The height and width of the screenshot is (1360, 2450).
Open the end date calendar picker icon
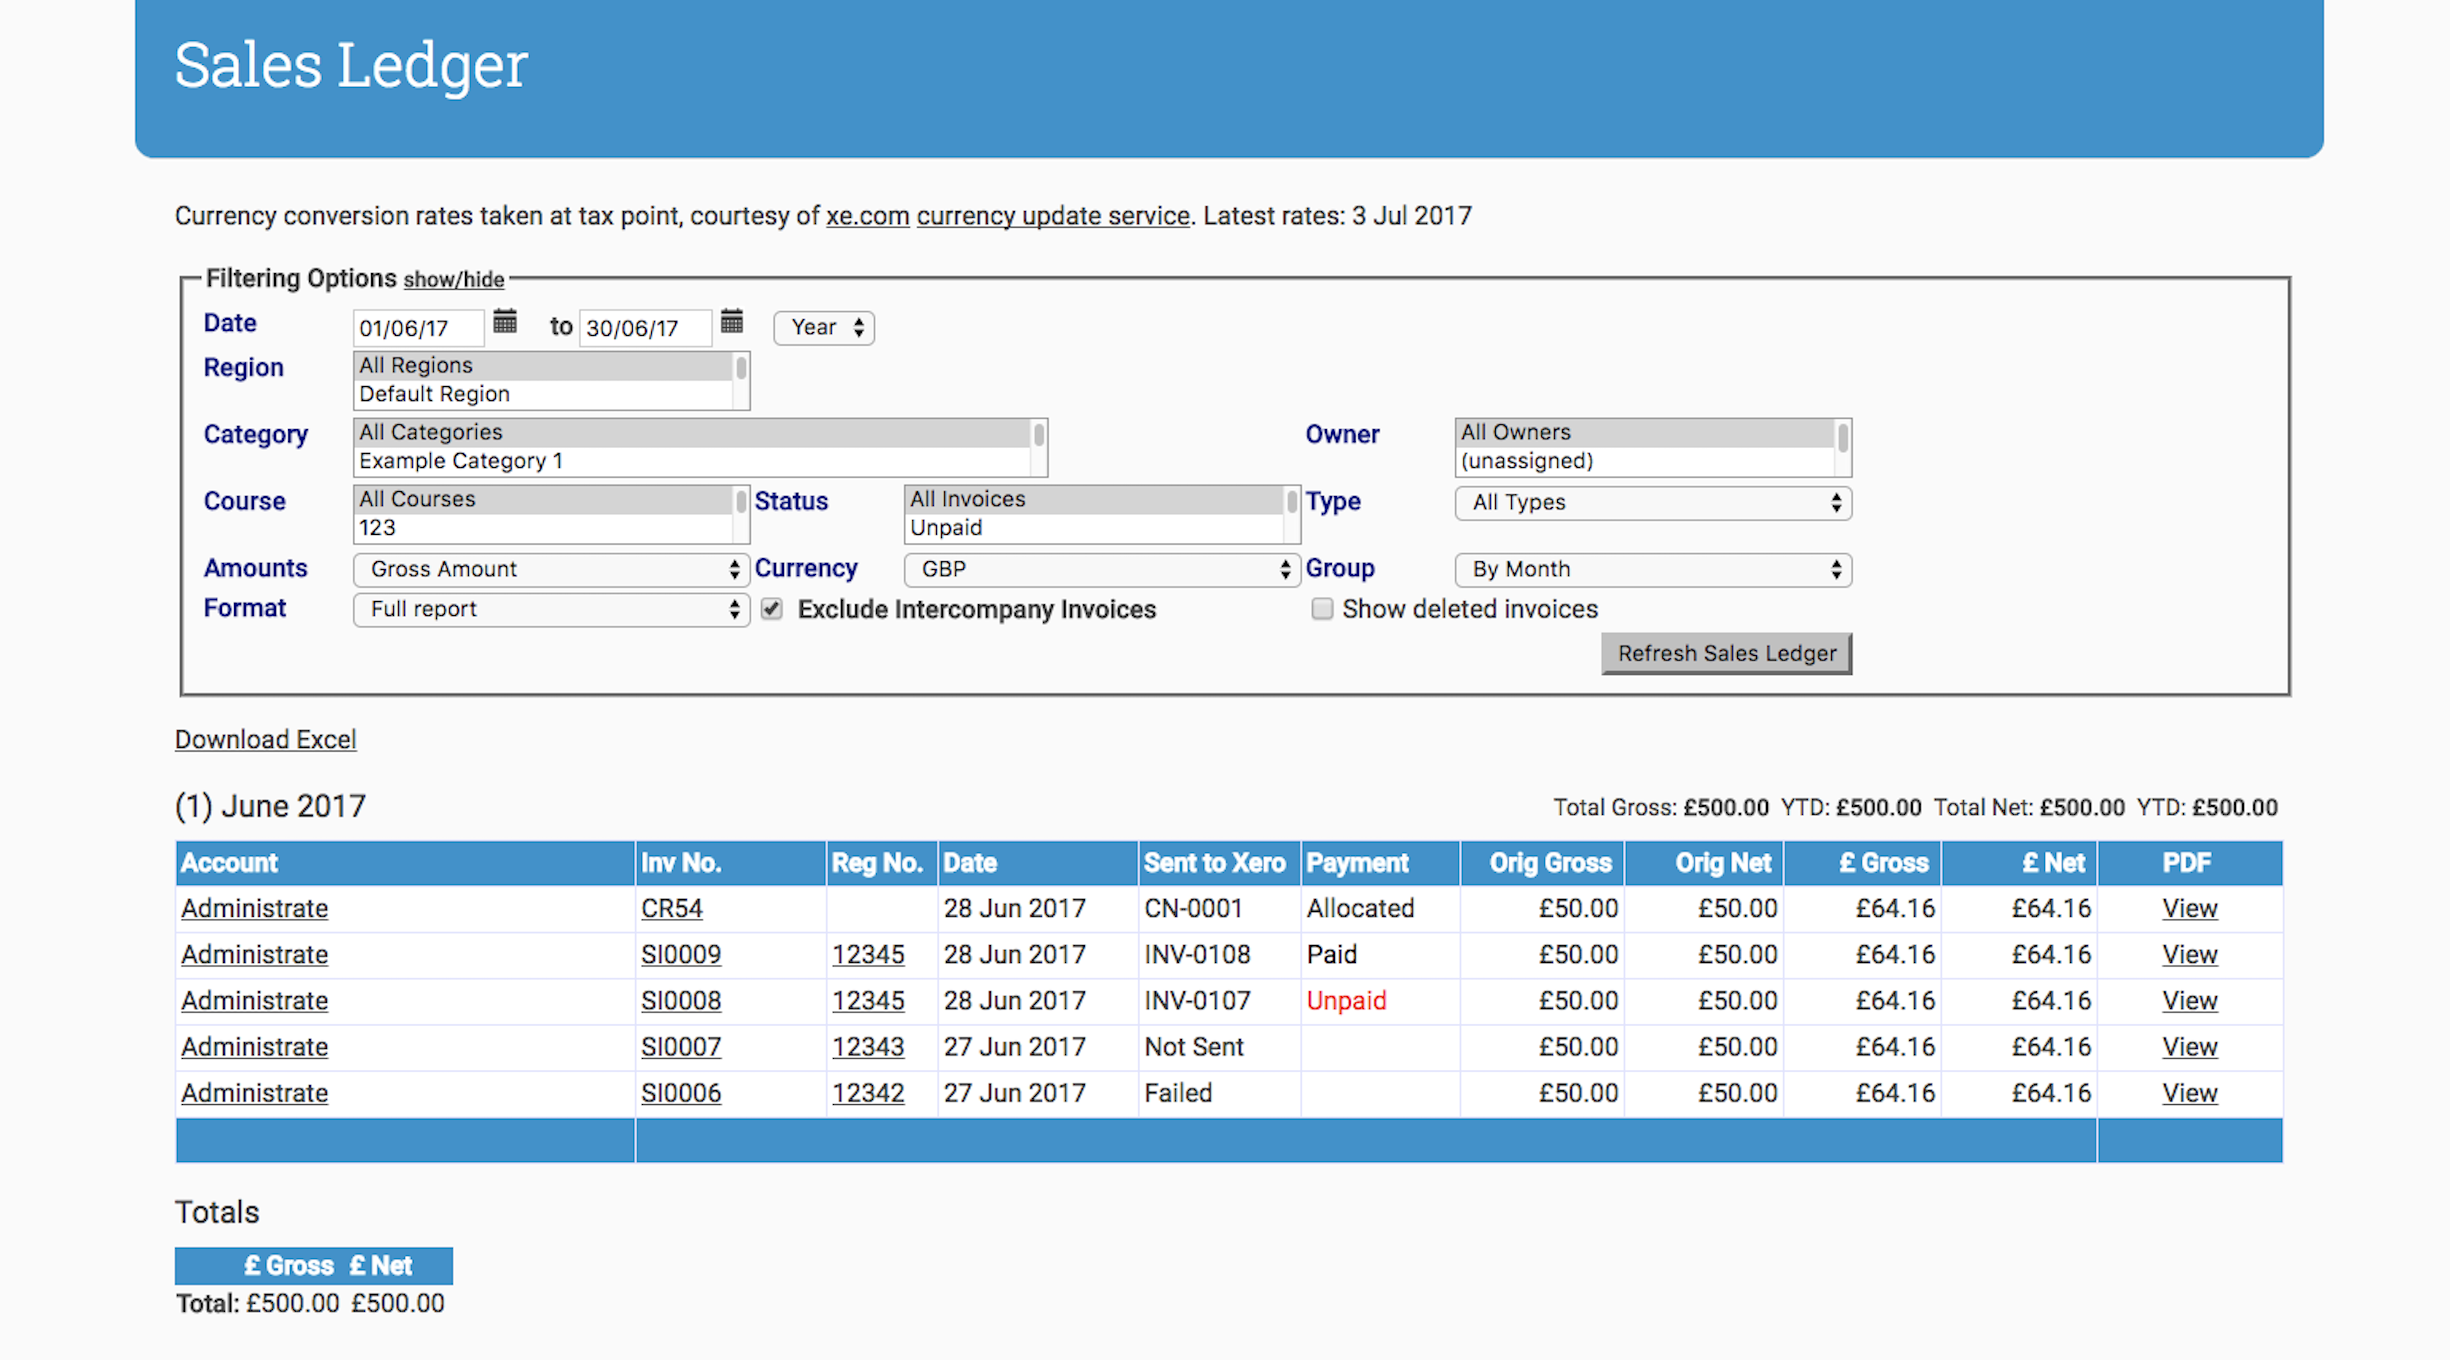732,322
